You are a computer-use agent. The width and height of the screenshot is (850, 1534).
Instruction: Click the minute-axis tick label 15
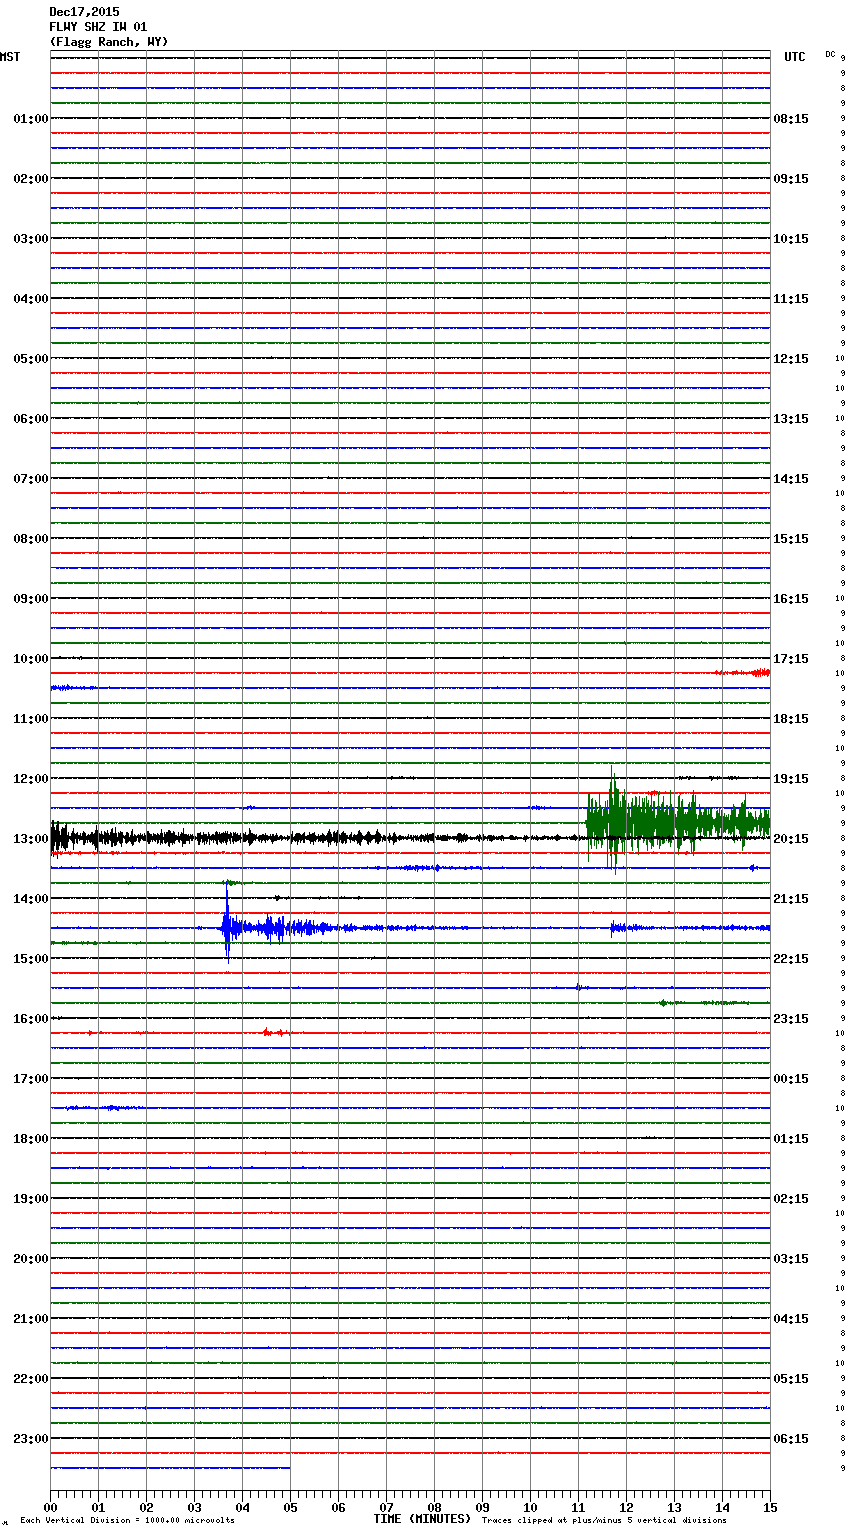coord(770,1508)
